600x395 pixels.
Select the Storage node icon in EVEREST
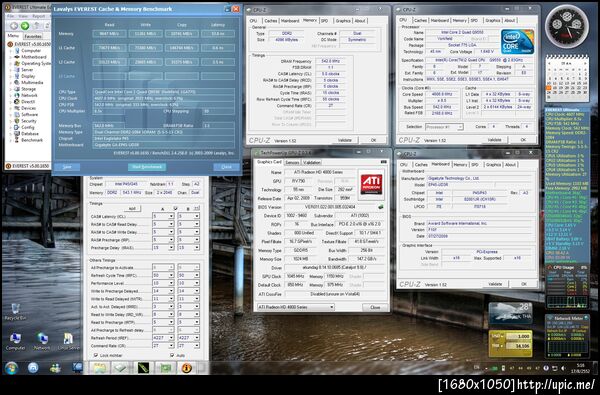[x=17, y=89]
